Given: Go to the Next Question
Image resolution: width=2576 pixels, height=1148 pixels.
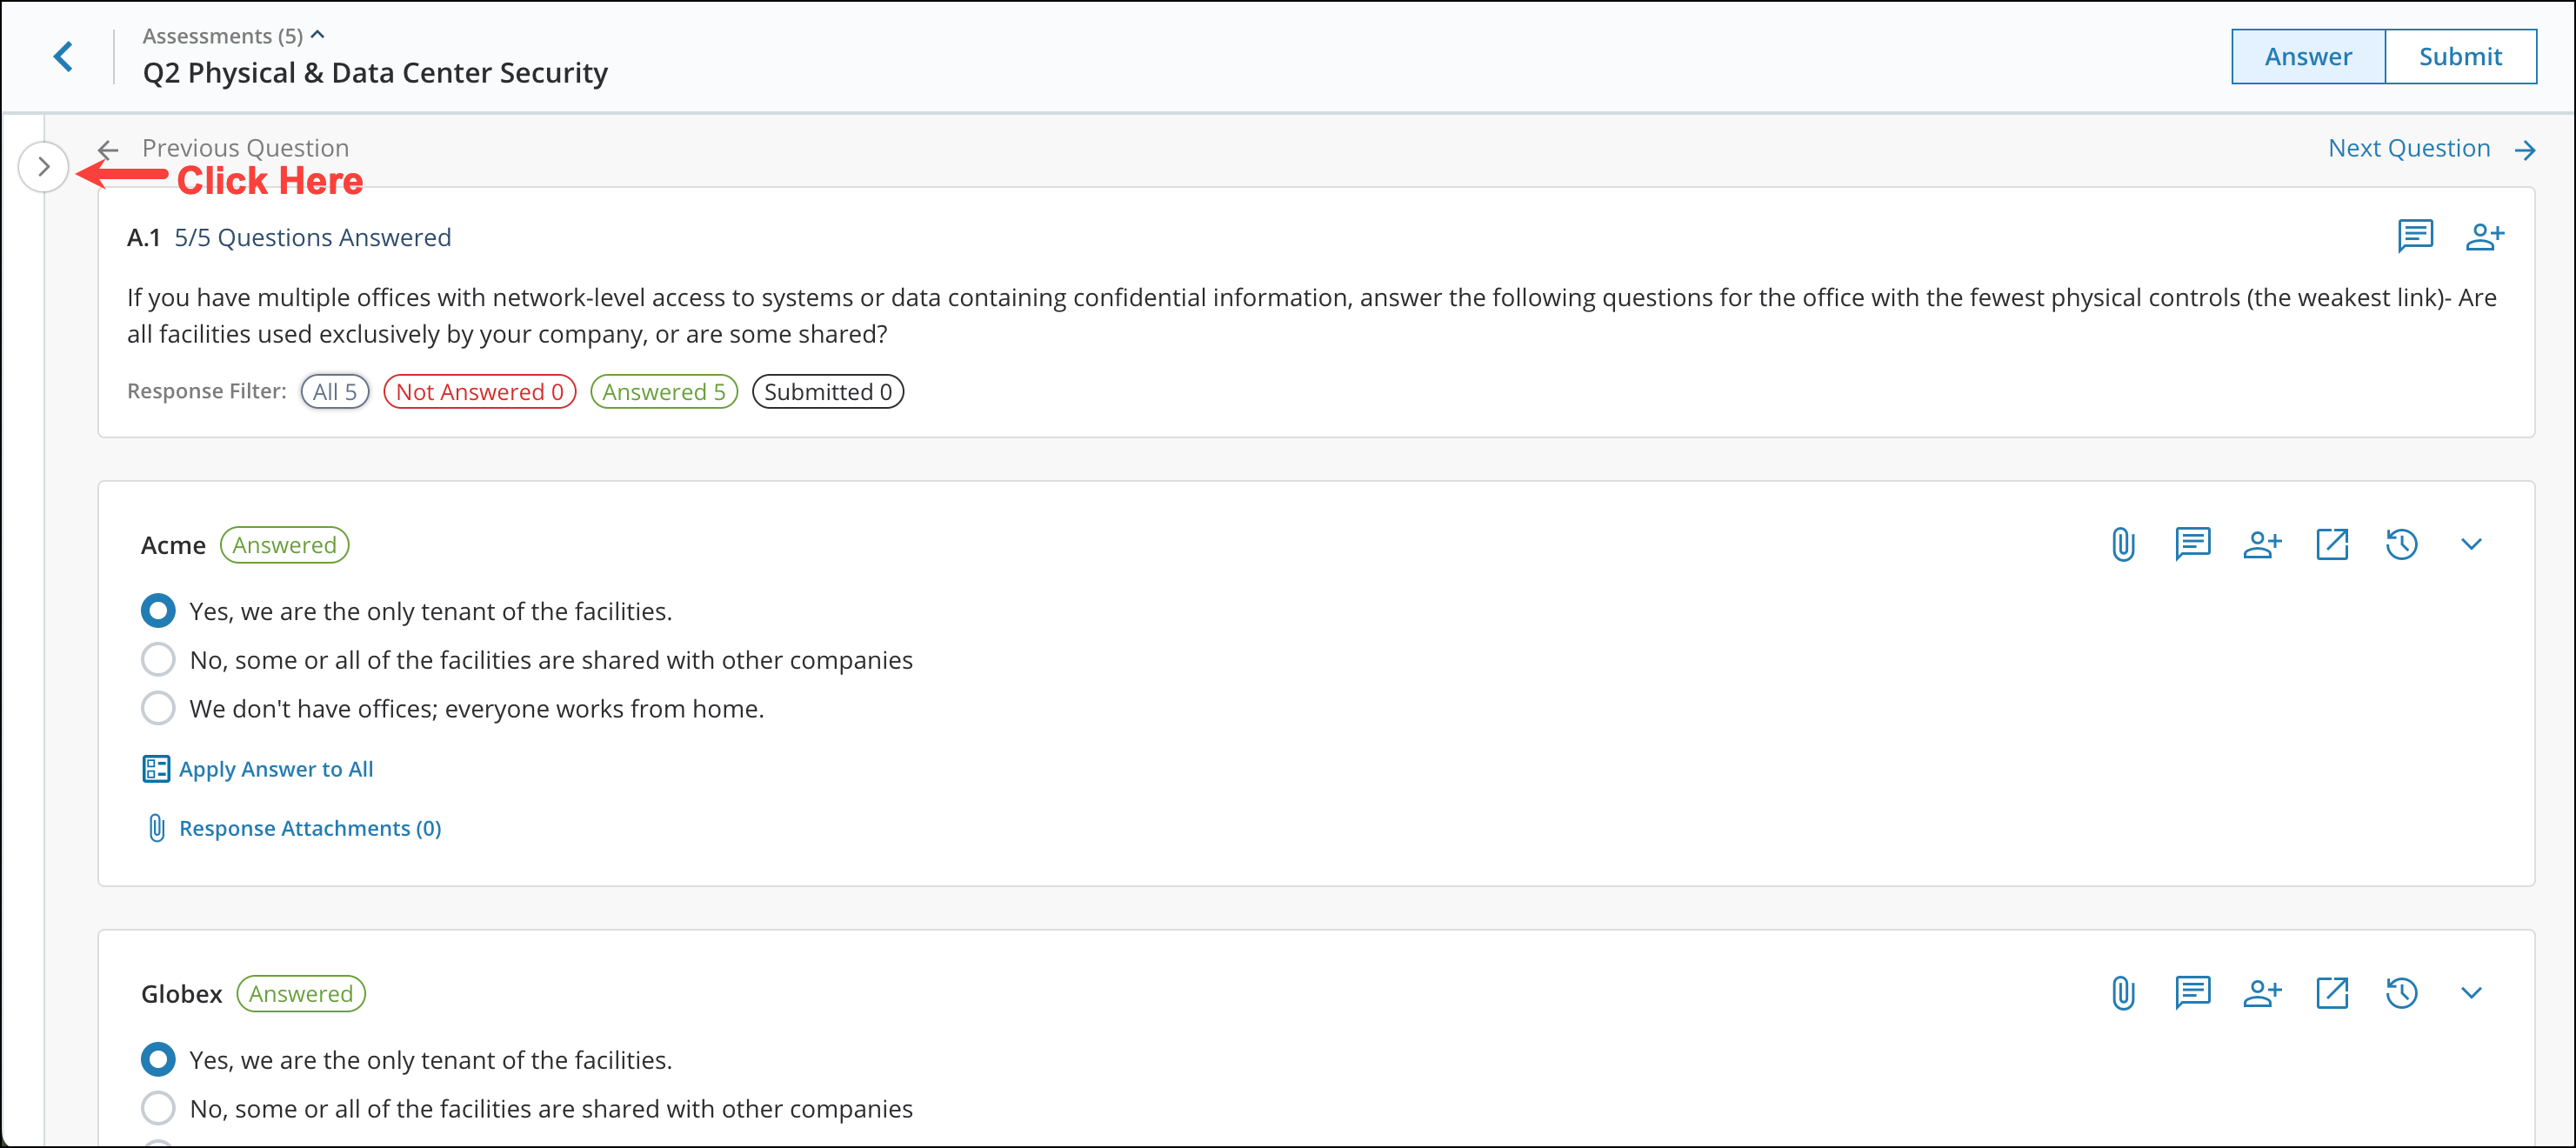Looking at the screenshot, I should [x=2409, y=147].
